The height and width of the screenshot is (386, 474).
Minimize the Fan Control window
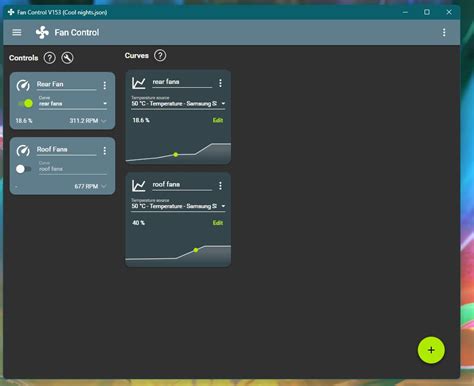pos(405,12)
